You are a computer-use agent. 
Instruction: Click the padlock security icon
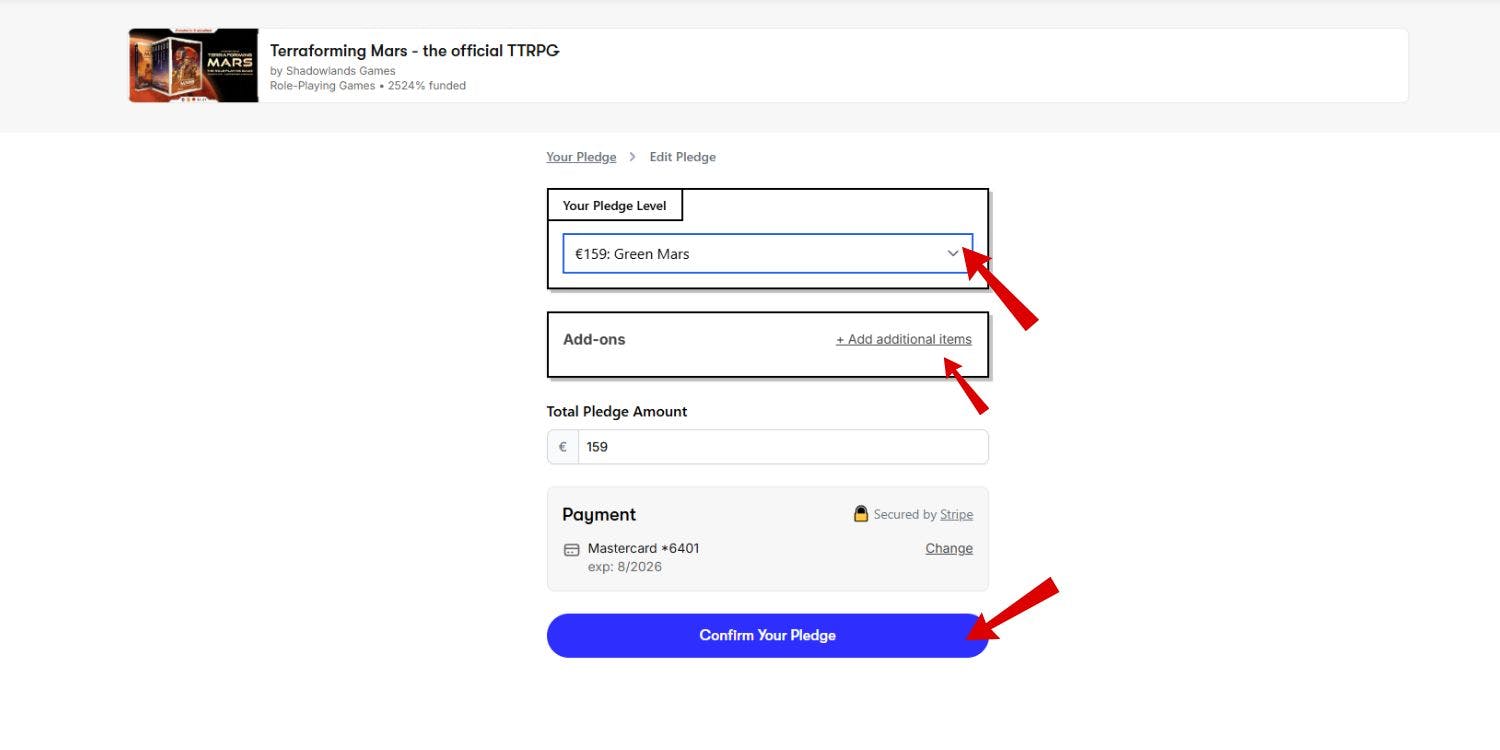[861, 514]
